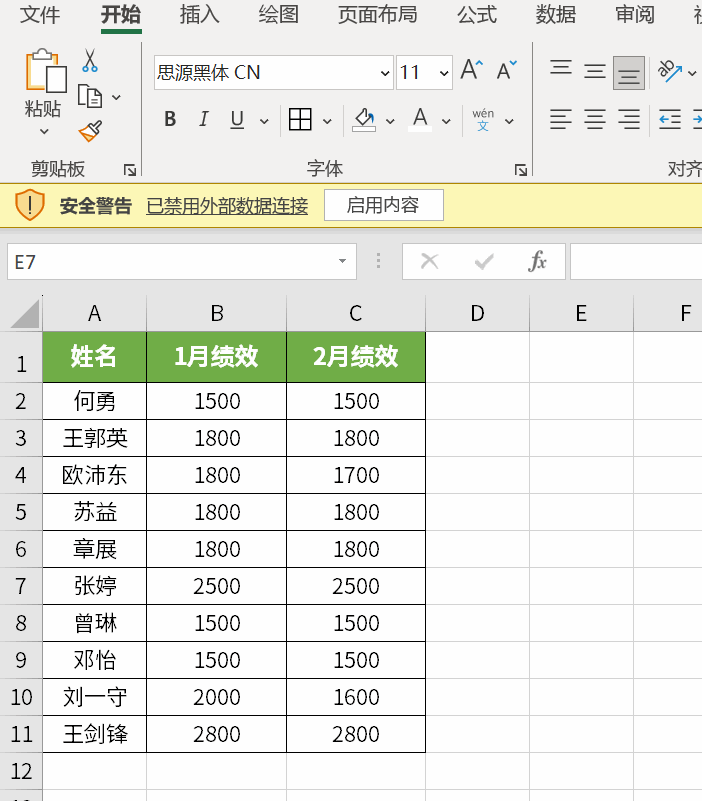This screenshot has width=702, height=801.
Task: Select column B header
Action: (217, 313)
